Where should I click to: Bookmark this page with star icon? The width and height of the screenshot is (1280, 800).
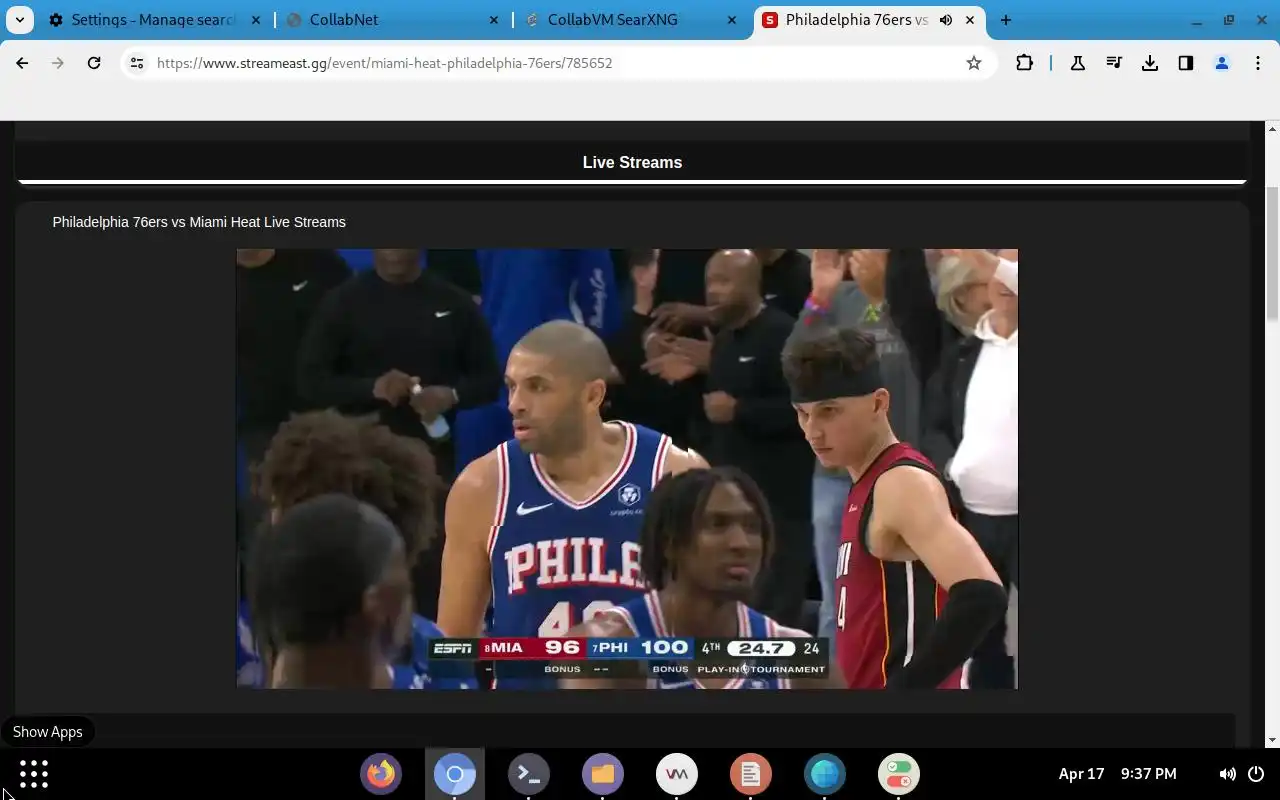click(x=974, y=63)
